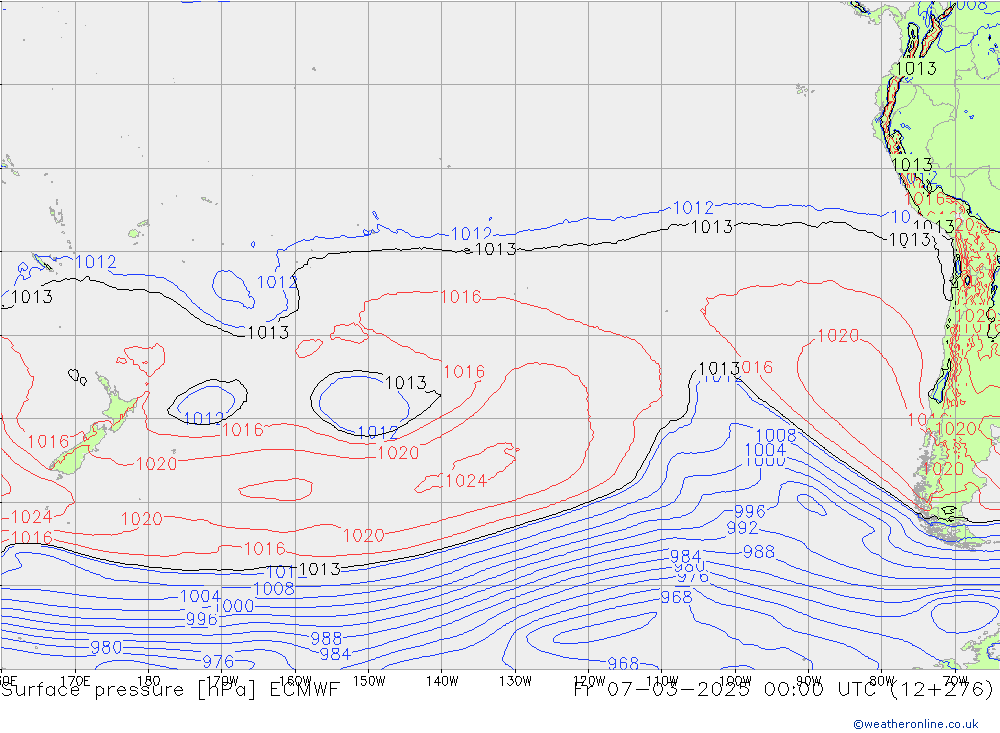
Task: Click the red 1020 label west of Chile
Action: [839, 336]
